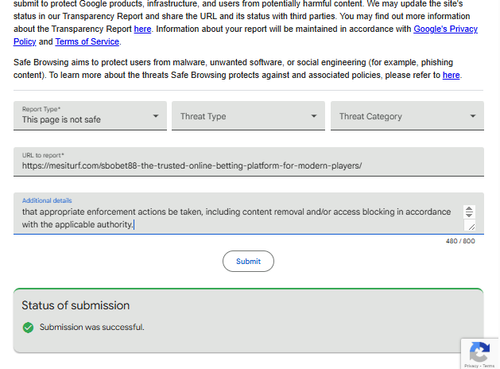Open the Threat Type dropdown
Viewport: 500px width, 369px height.
[x=248, y=116]
